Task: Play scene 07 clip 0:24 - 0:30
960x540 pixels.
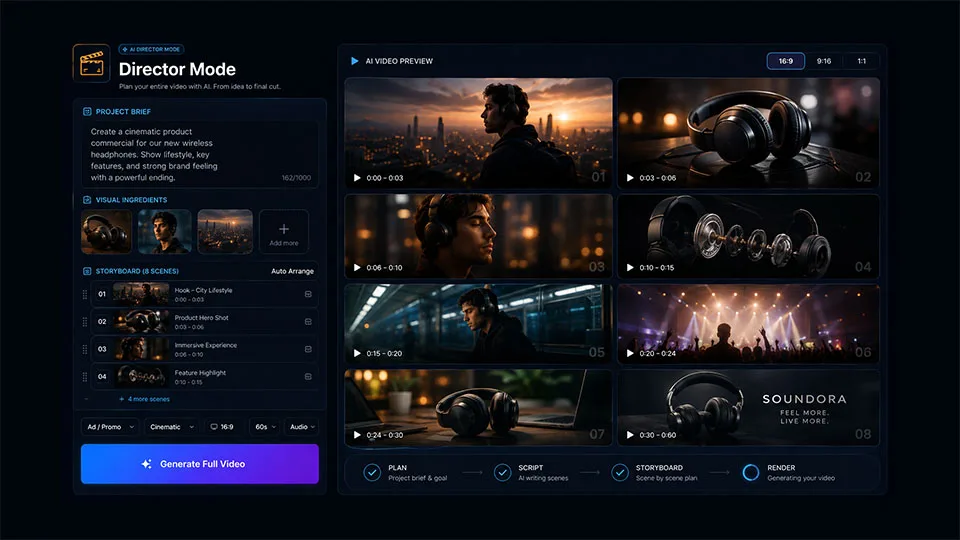Action: click(x=357, y=435)
